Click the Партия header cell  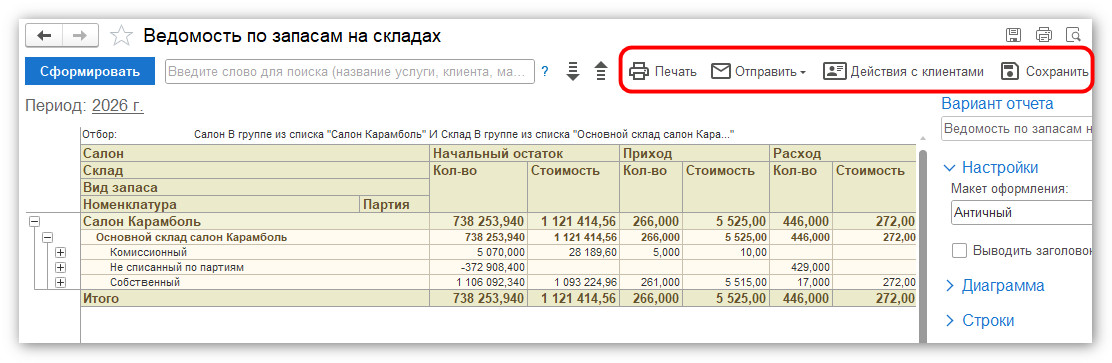[x=394, y=205]
